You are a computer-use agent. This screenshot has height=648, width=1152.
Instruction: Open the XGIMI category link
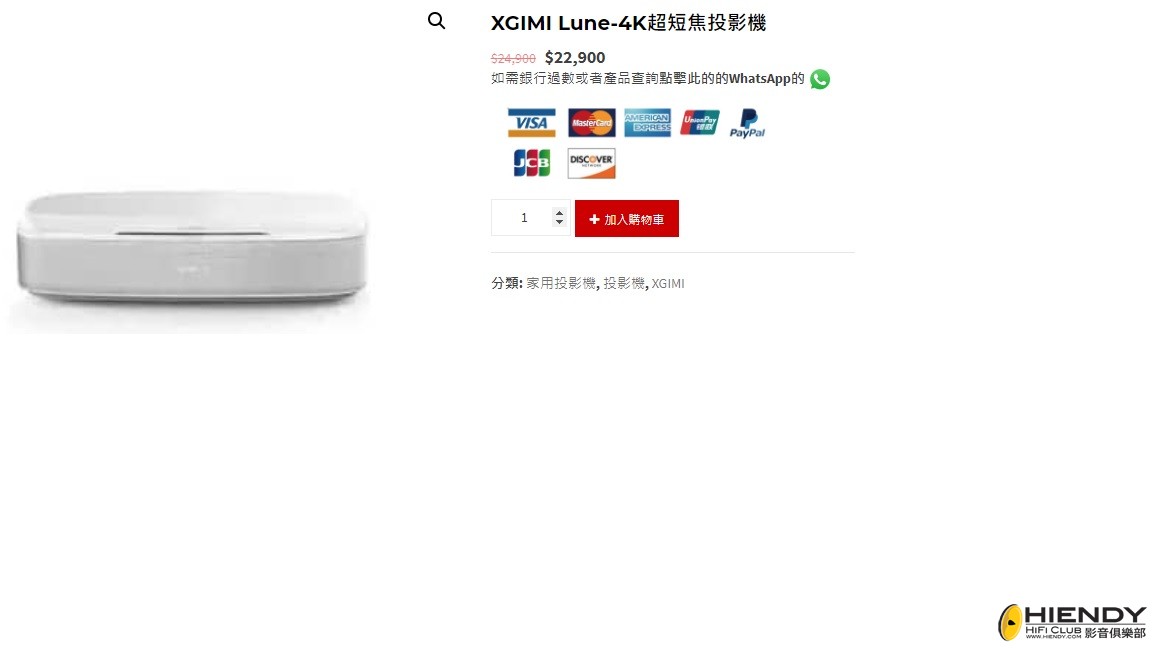[x=668, y=284]
